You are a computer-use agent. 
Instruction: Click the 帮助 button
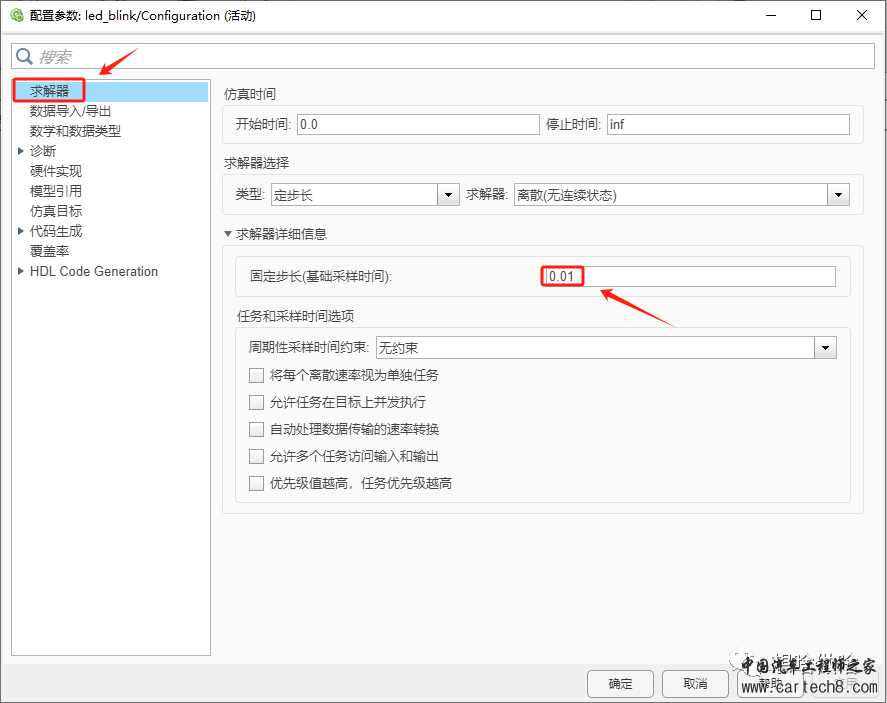pyautogui.click(x=770, y=684)
